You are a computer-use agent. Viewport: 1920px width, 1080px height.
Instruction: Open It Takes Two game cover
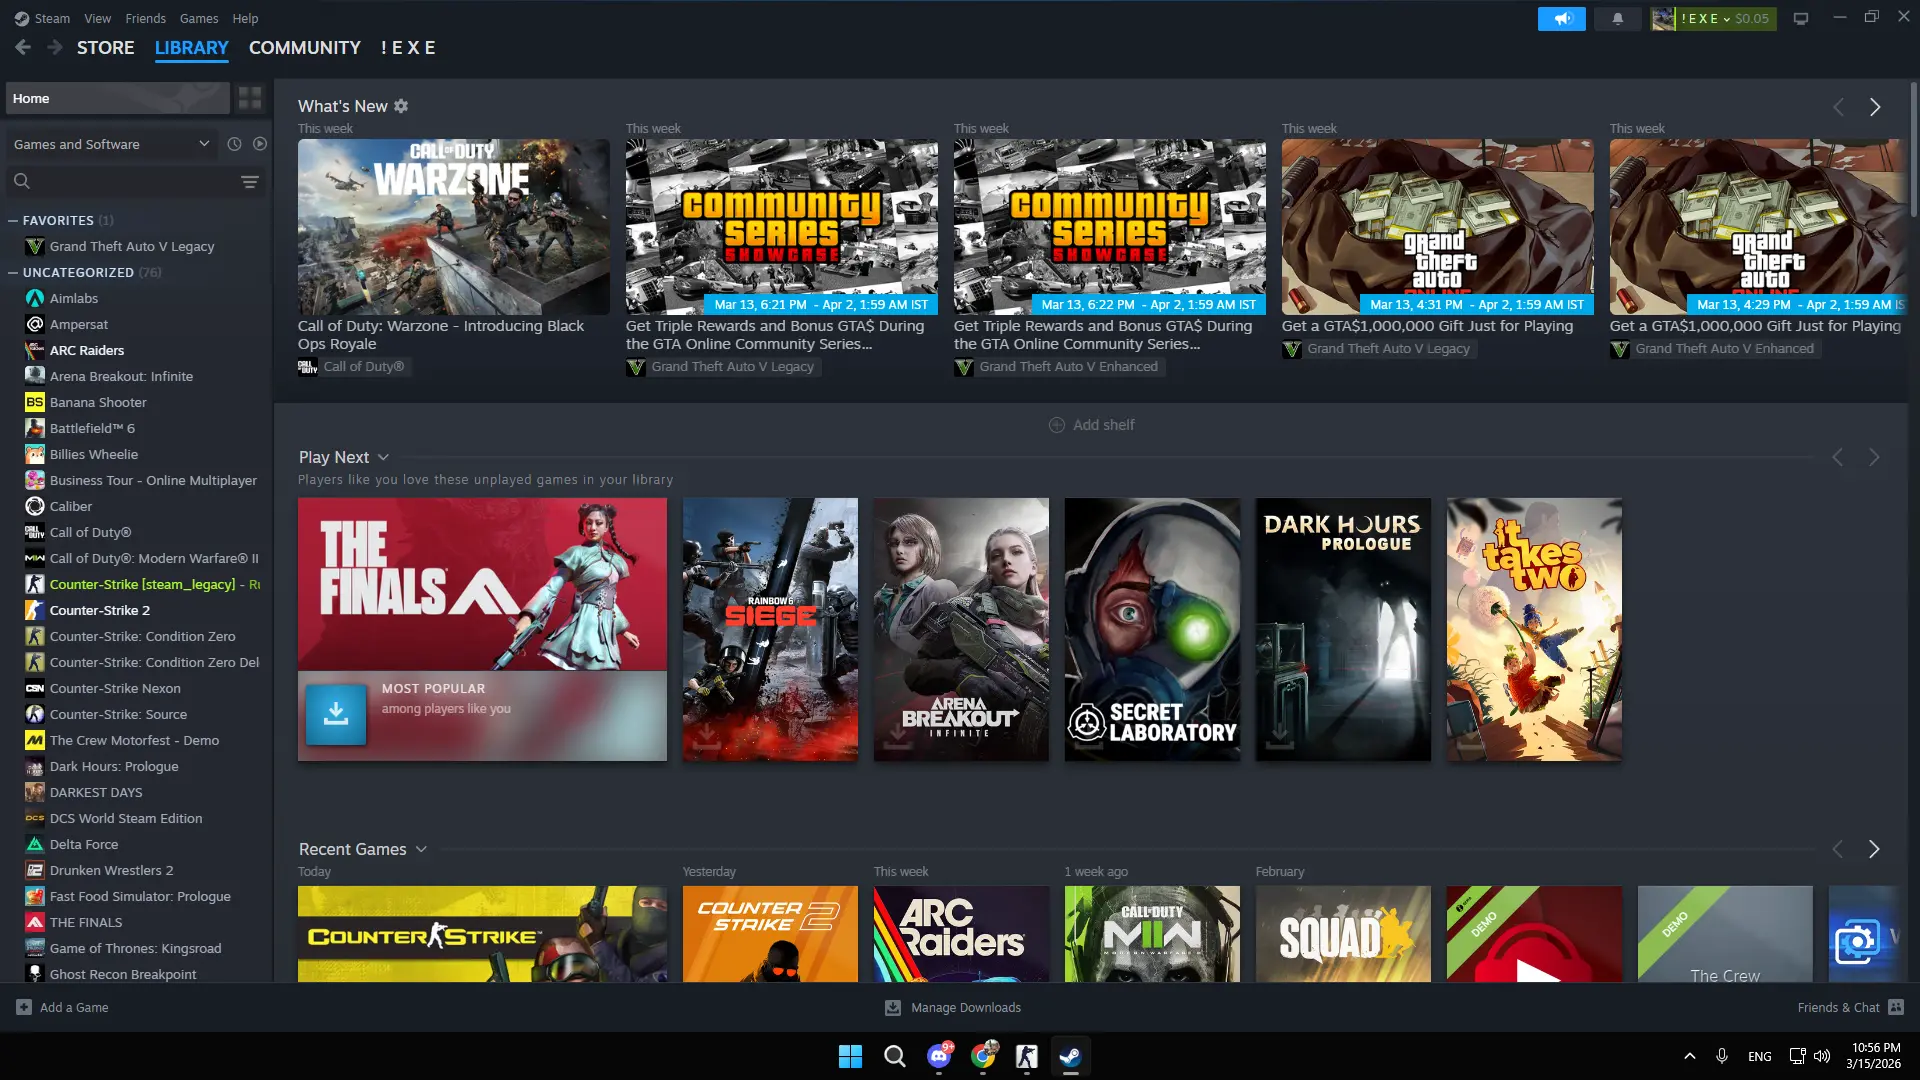tap(1534, 629)
